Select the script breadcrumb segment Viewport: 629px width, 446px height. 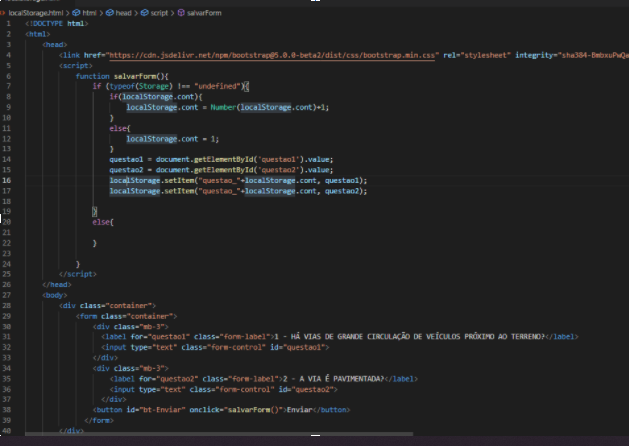[159, 13]
